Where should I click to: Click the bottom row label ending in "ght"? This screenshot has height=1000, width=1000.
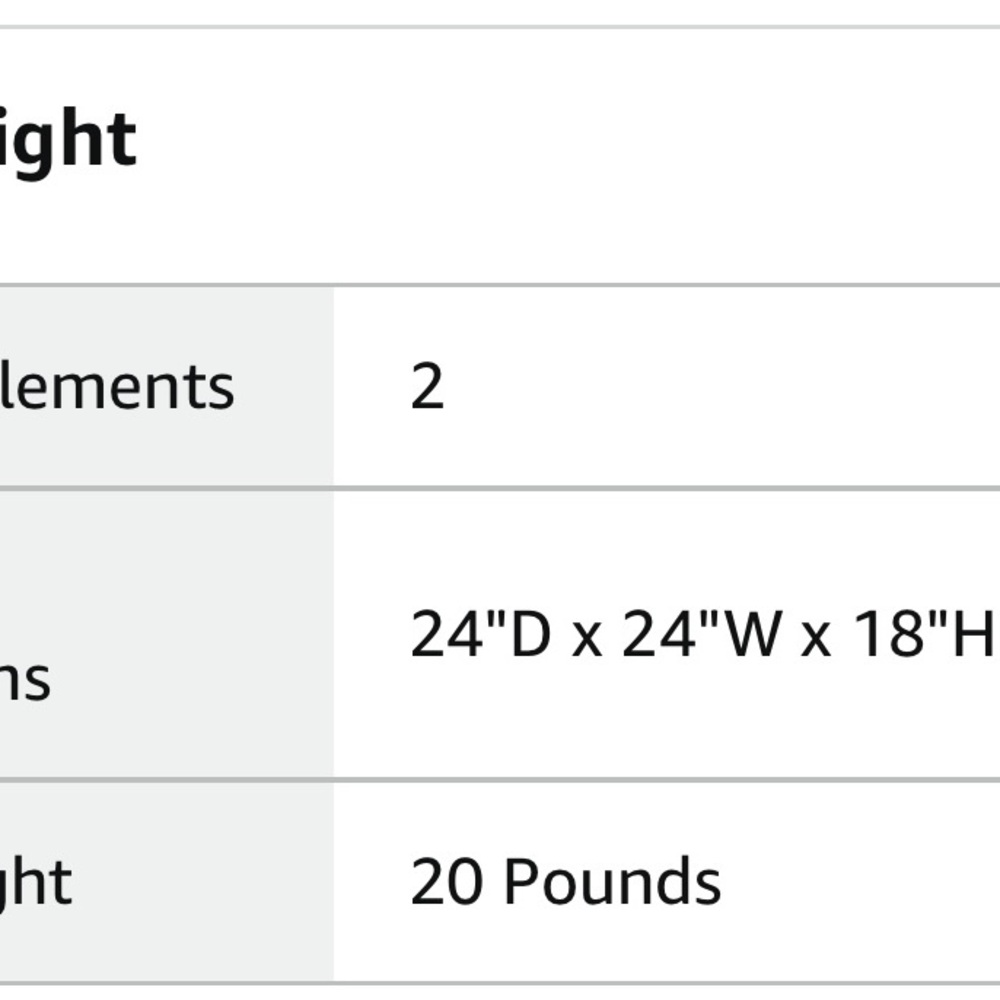(x=37, y=882)
